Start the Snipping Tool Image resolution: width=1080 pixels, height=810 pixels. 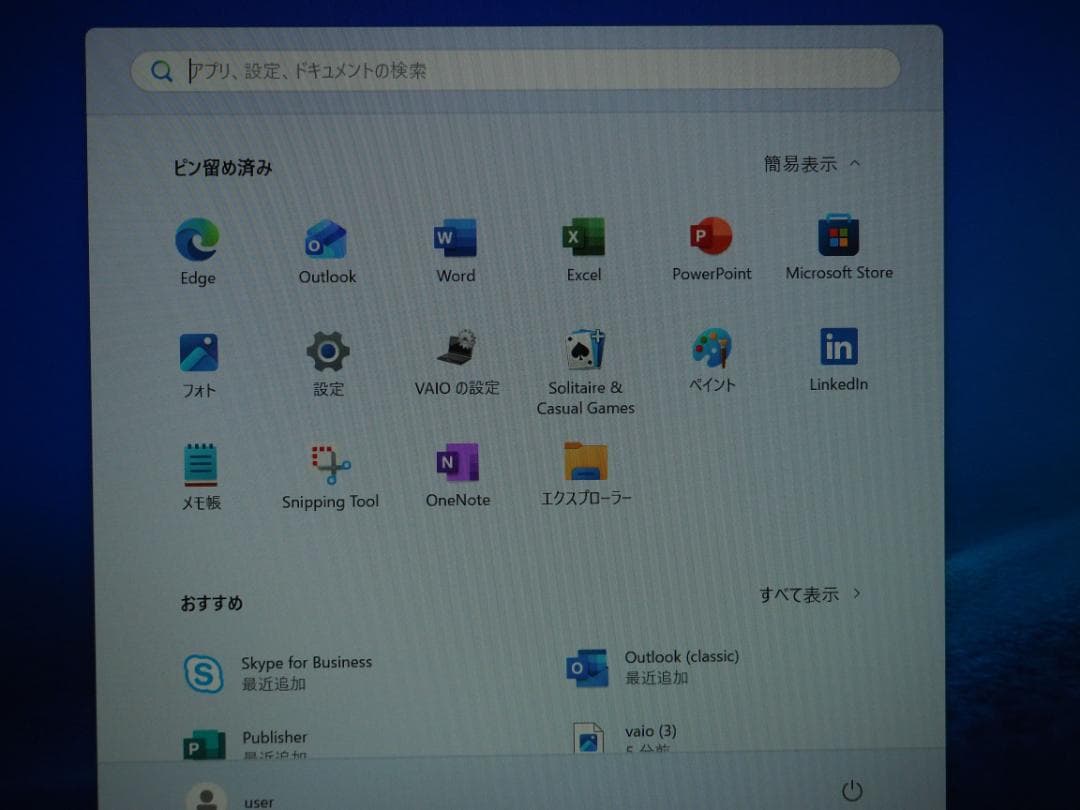(330, 466)
